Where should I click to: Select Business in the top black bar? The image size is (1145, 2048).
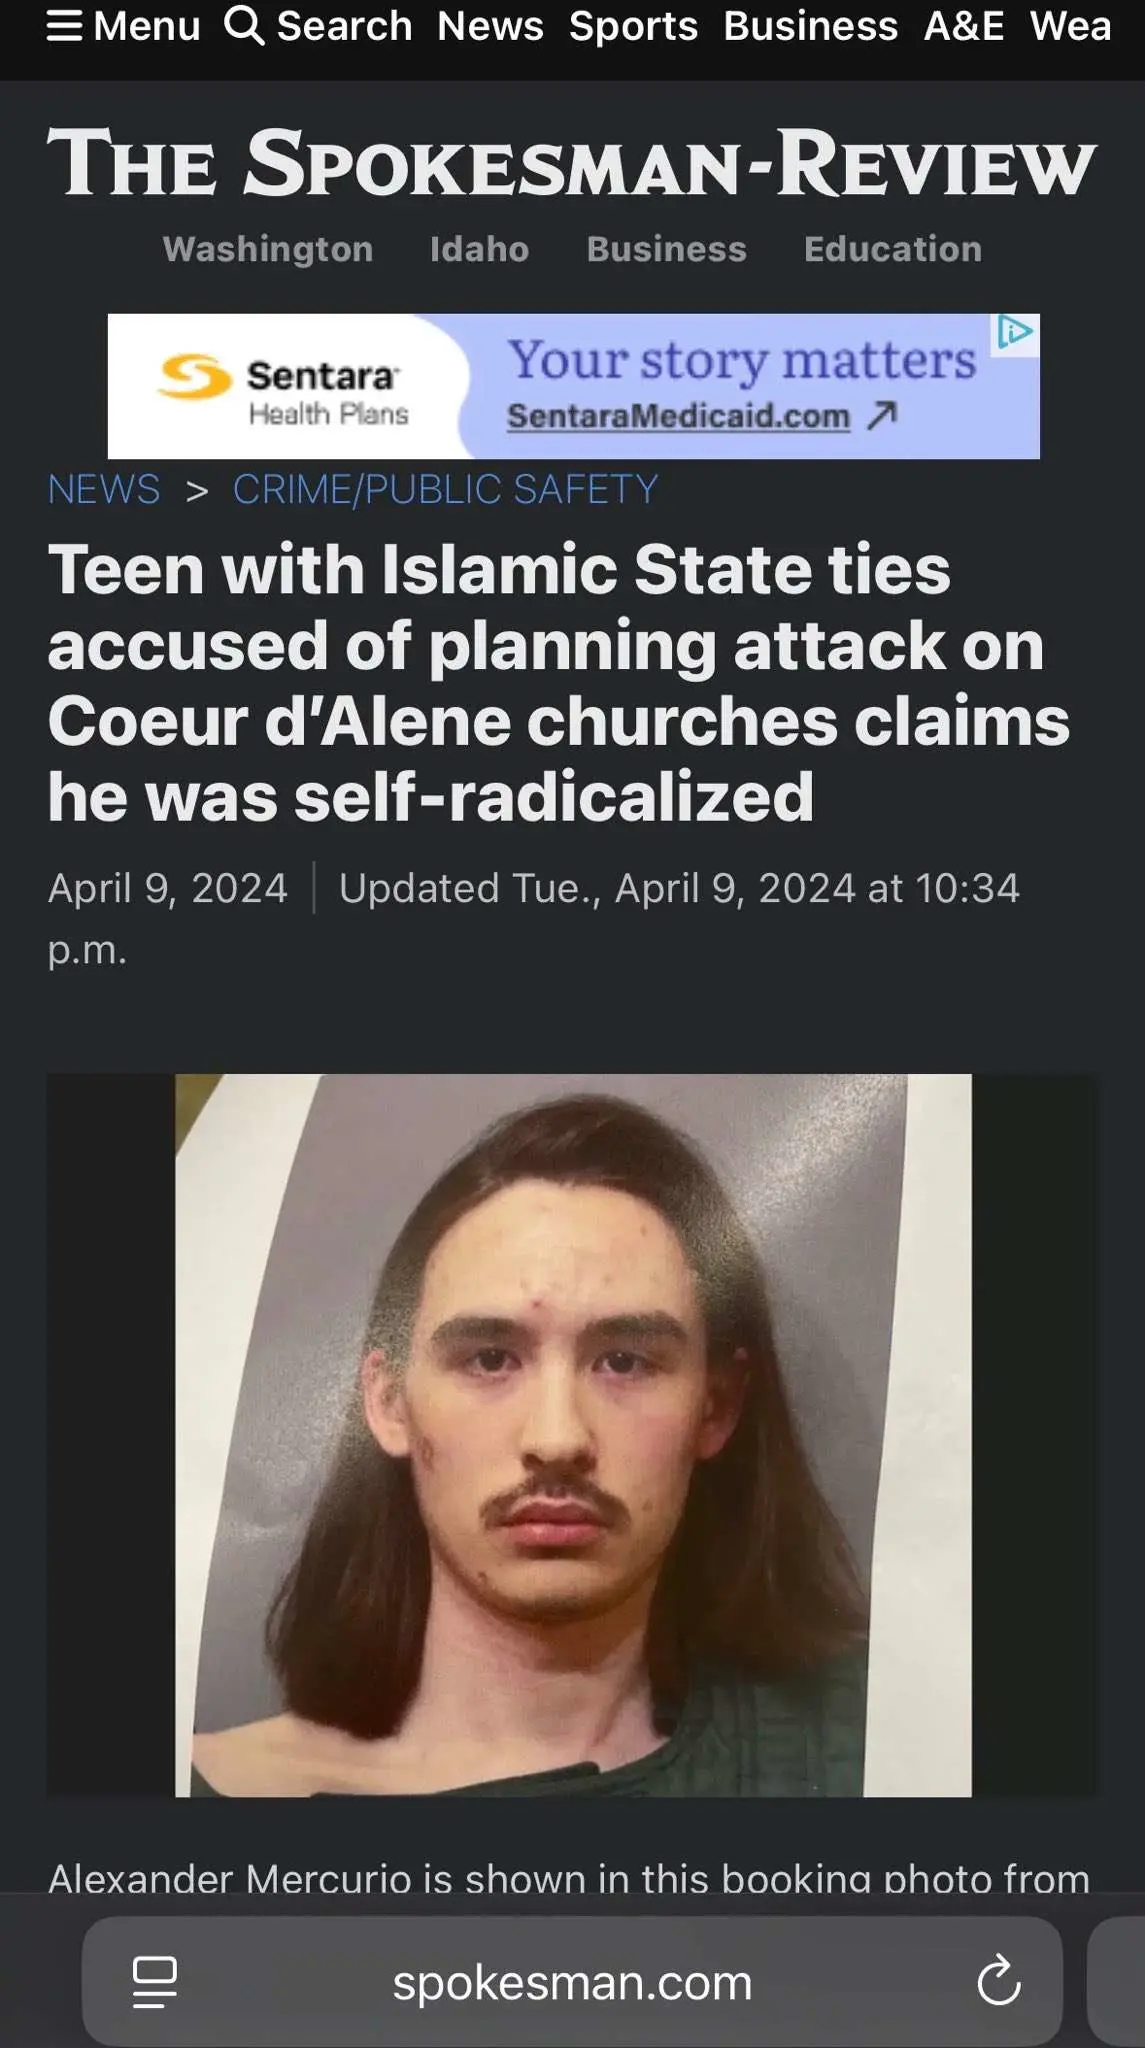click(x=810, y=26)
